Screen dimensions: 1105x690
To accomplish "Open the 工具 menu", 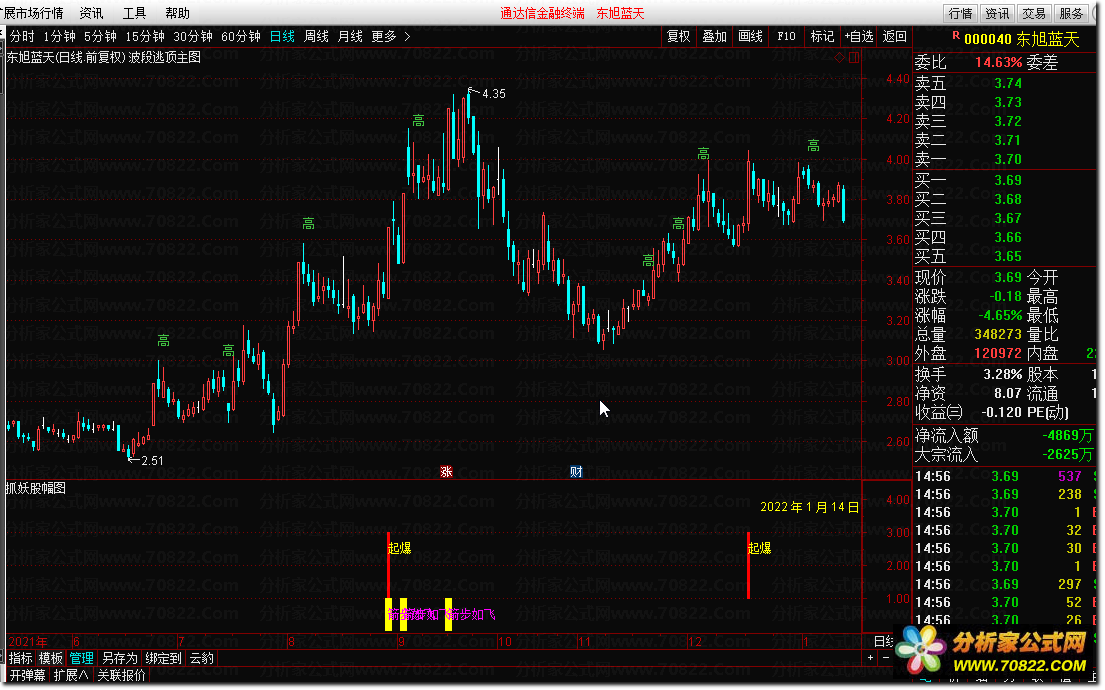I will click(134, 13).
